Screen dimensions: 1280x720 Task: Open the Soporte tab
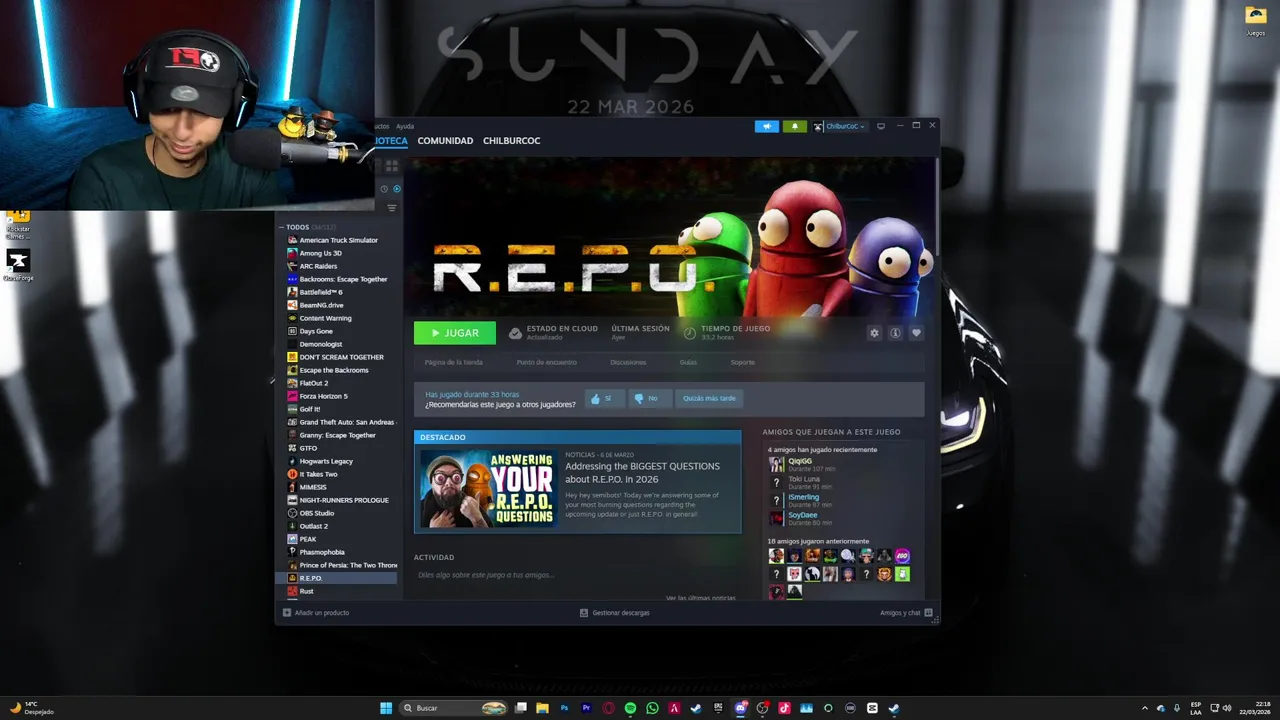[x=742, y=362]
